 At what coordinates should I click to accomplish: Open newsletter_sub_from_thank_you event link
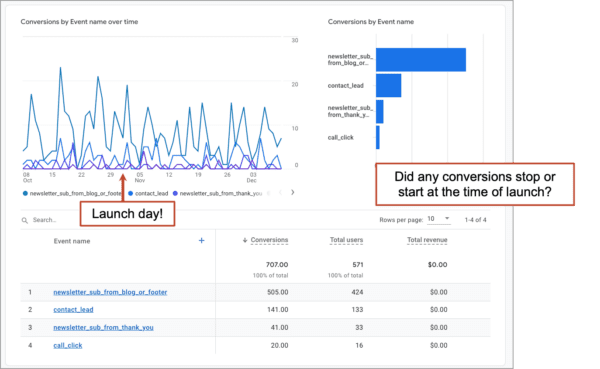[x=103, y=327]
